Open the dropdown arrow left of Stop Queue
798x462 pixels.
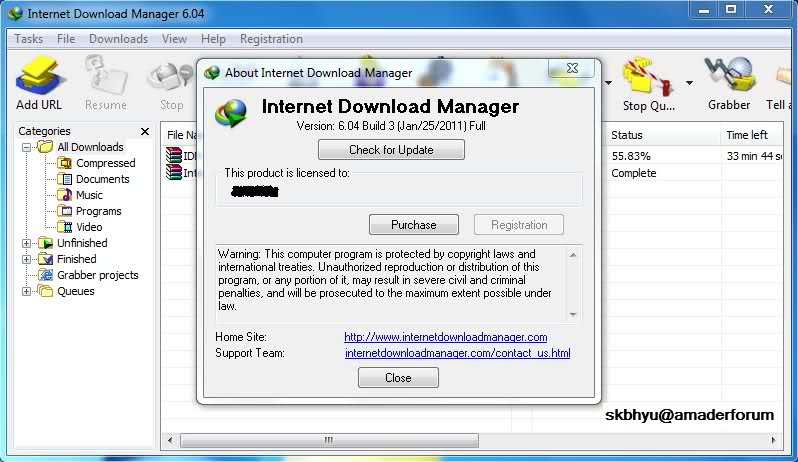[608, 82]
